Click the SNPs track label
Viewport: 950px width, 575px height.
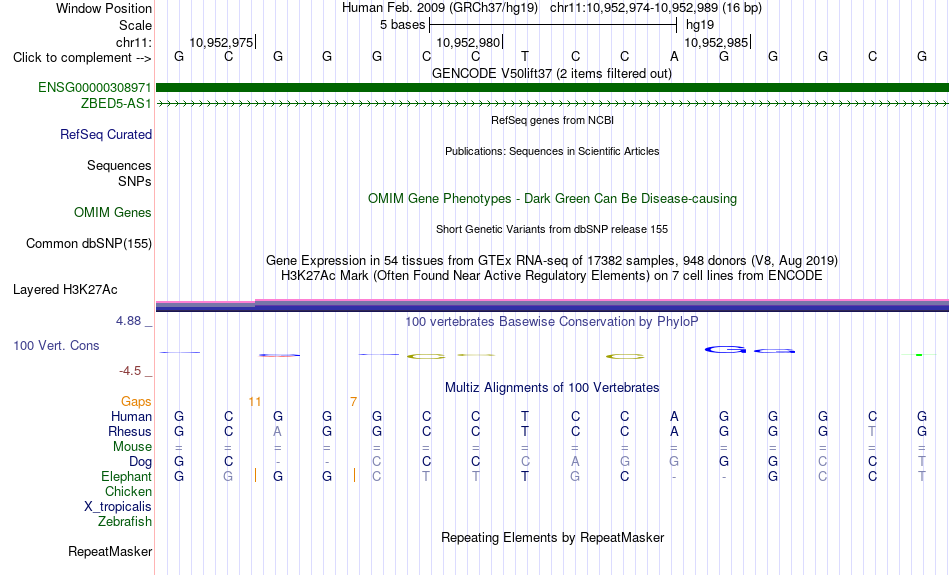tap(135, 181)
